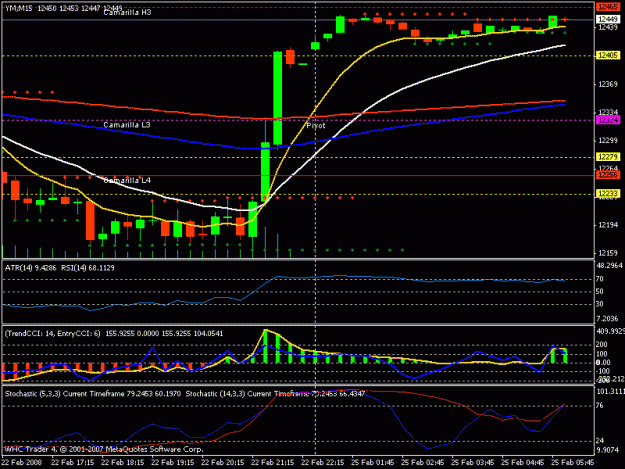Click the 12369 price scale value
The width and height of the screenshot is (625, 469).
coord(607,84)
